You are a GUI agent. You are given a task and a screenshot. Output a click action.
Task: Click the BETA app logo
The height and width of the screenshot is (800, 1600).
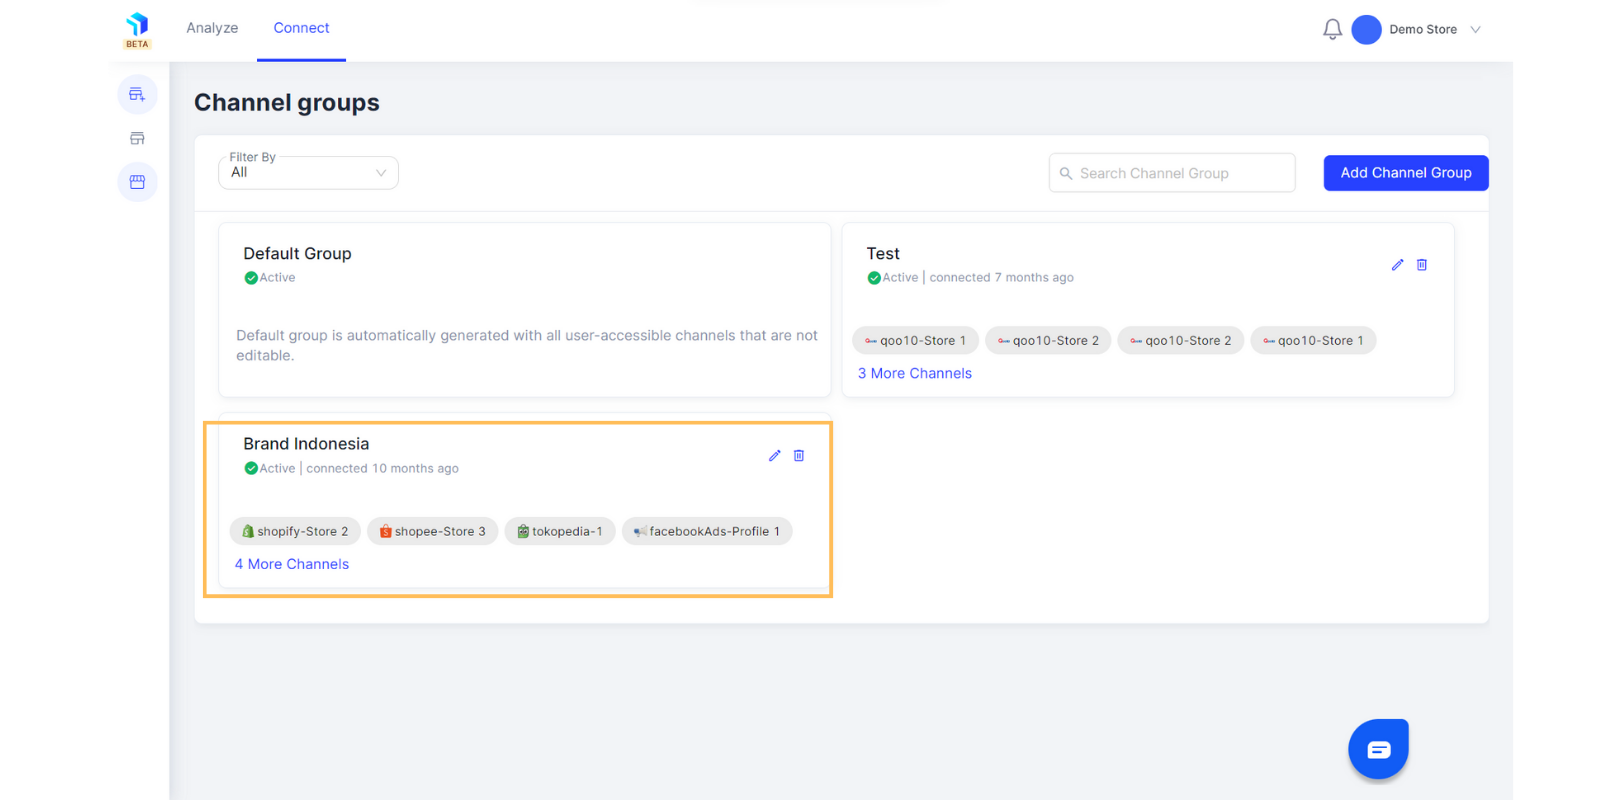[x=137, y=30]
